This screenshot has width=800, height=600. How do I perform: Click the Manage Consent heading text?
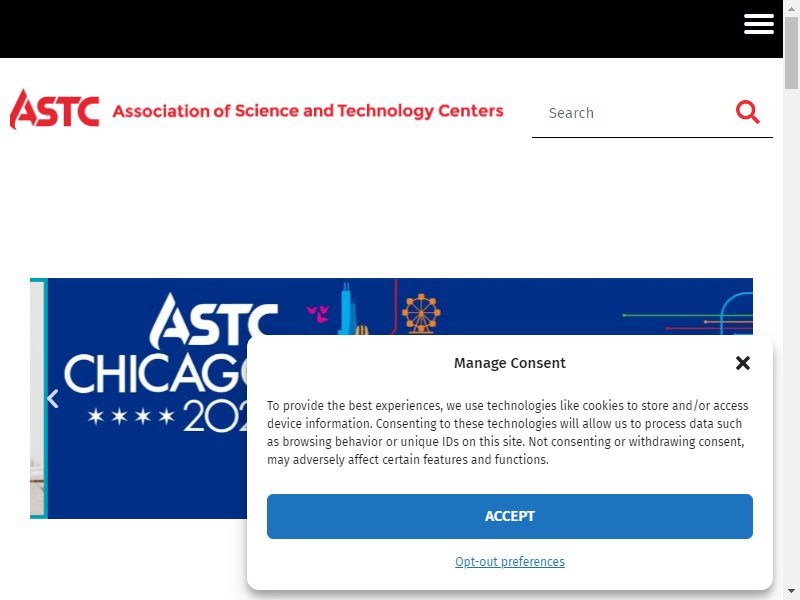510,363
